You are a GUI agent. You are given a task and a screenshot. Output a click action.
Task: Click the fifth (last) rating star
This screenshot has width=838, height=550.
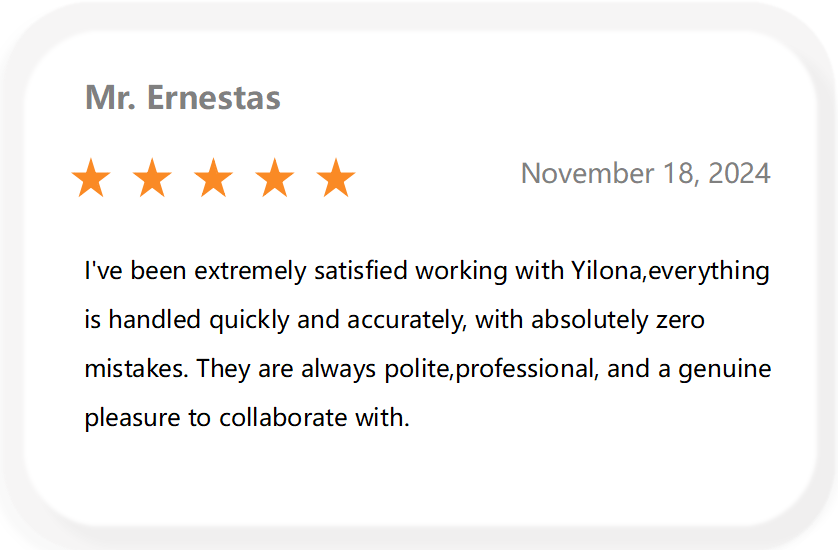point(336,178)
